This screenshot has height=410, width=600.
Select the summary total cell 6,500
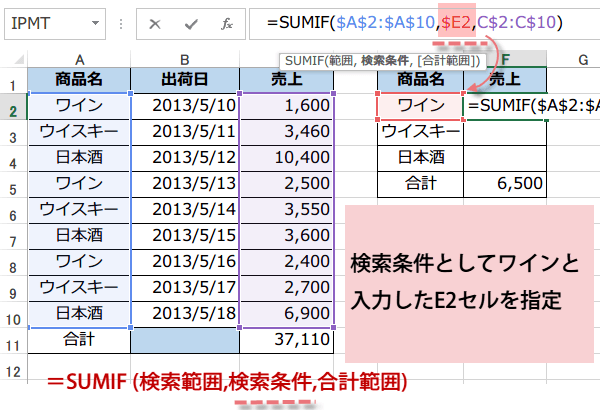point(505,184)
